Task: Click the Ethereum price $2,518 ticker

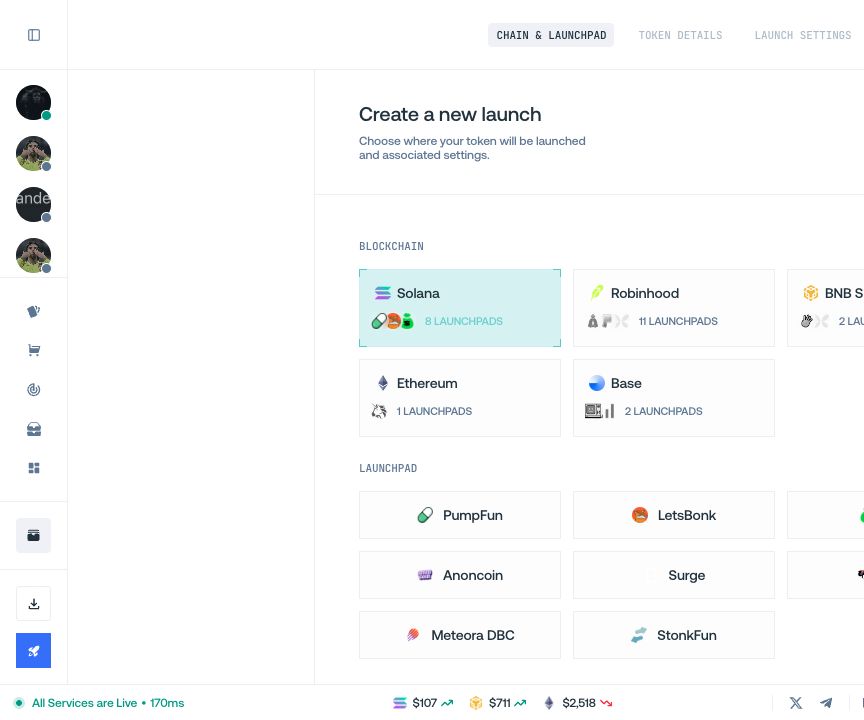Action: pyautogui.click(x=578, y=703)
